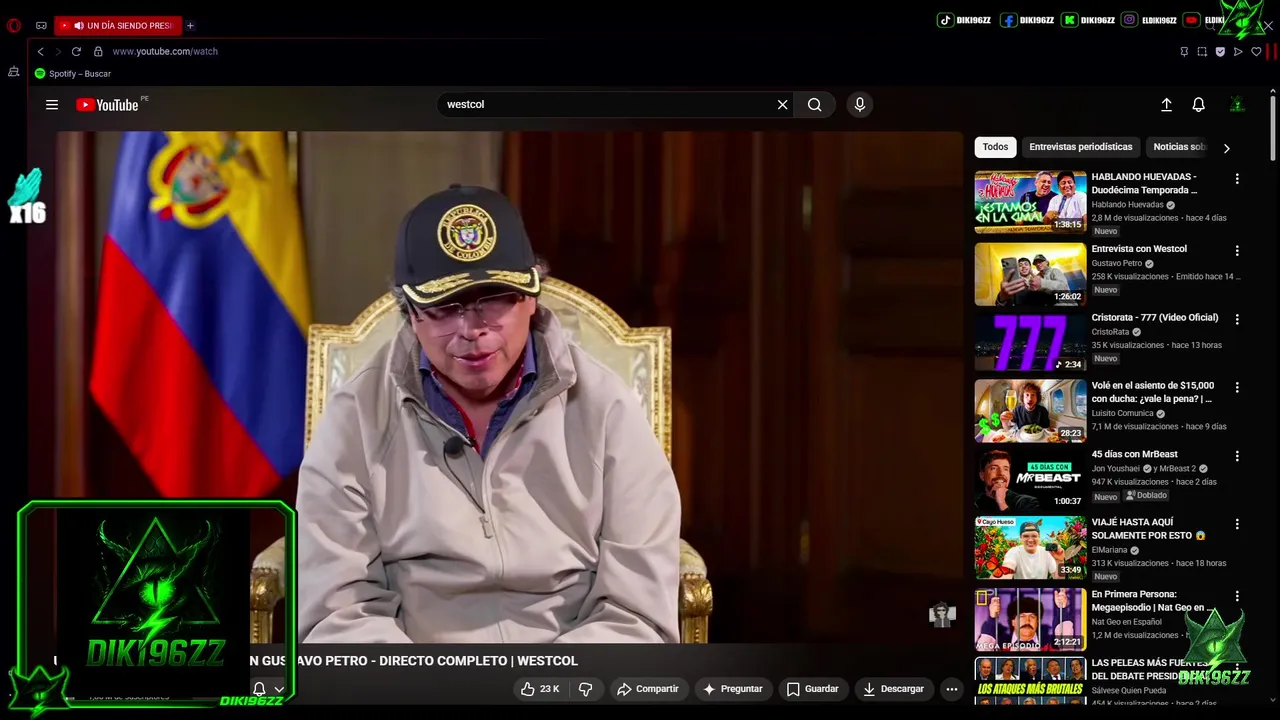Open the Luisito Comunica channel link

tap(1122, 413)
